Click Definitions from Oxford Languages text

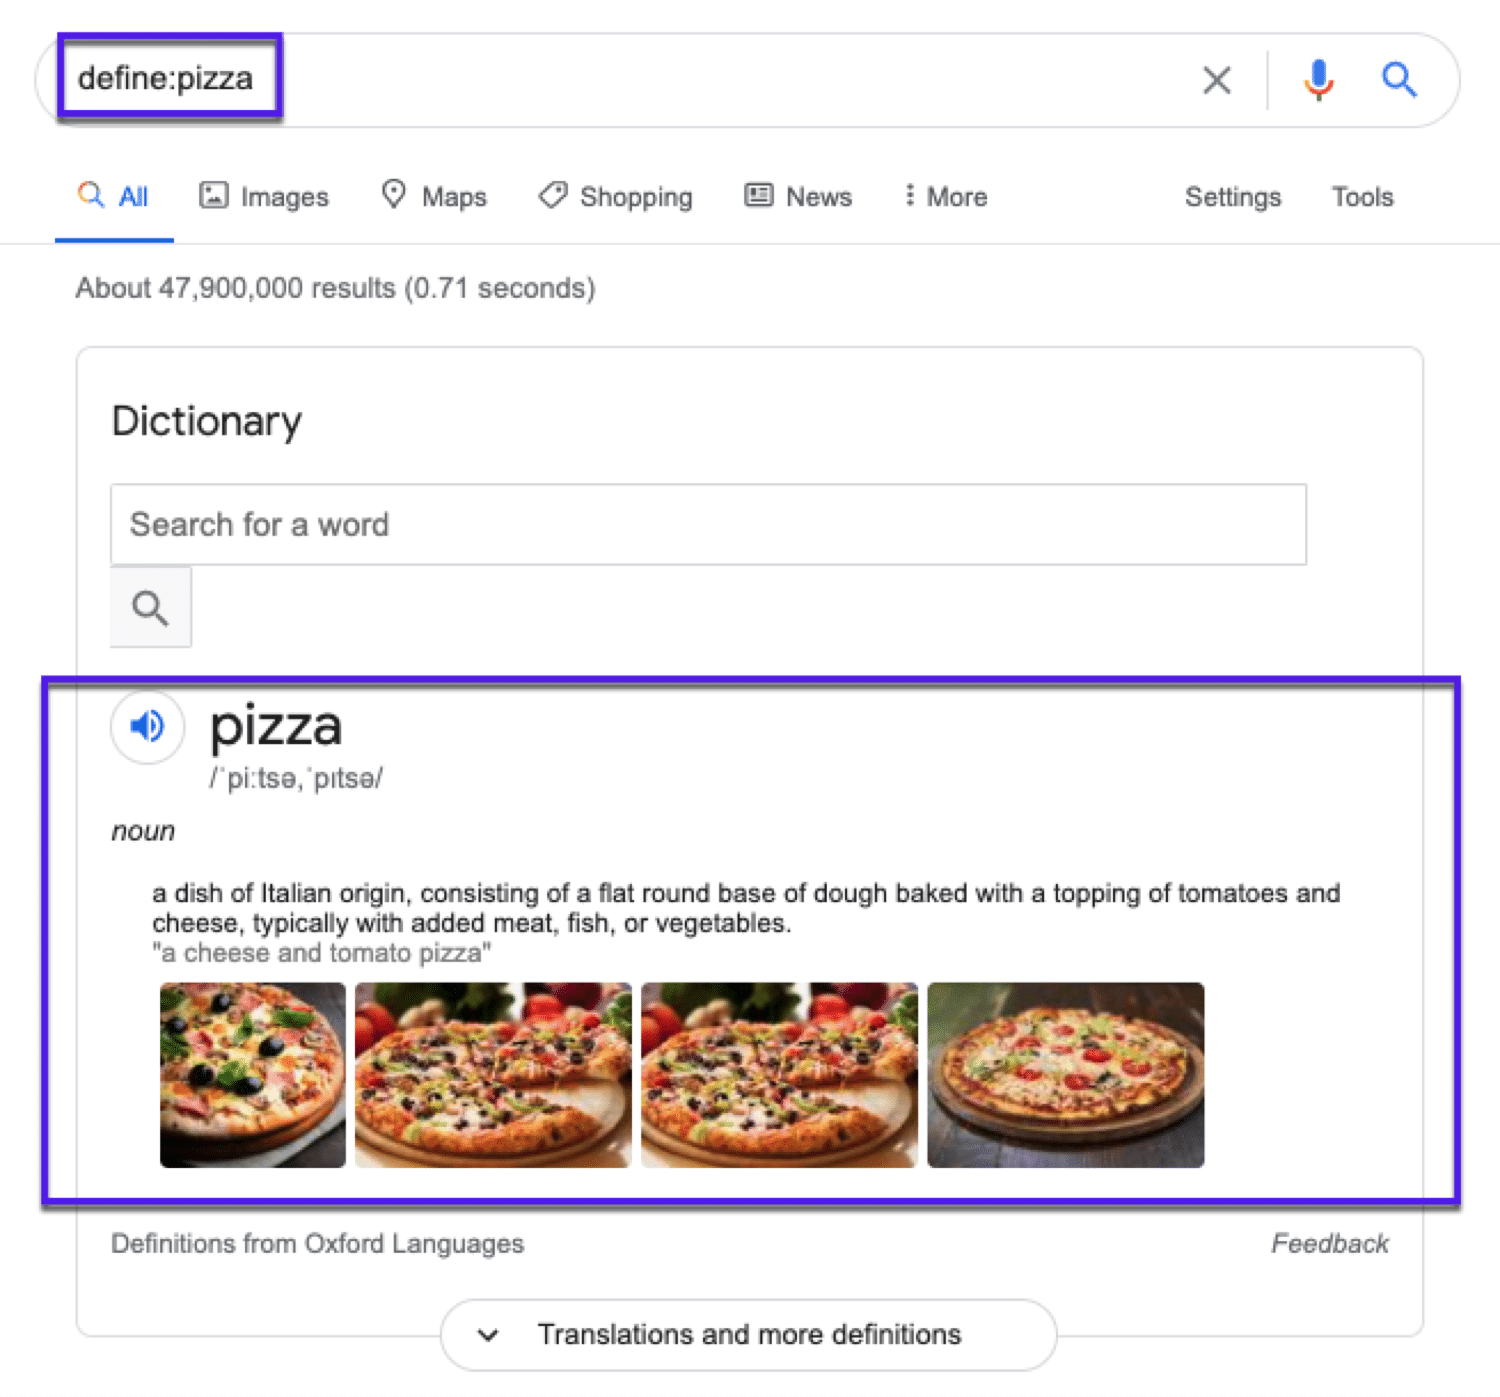click(x=316, y=1243)
